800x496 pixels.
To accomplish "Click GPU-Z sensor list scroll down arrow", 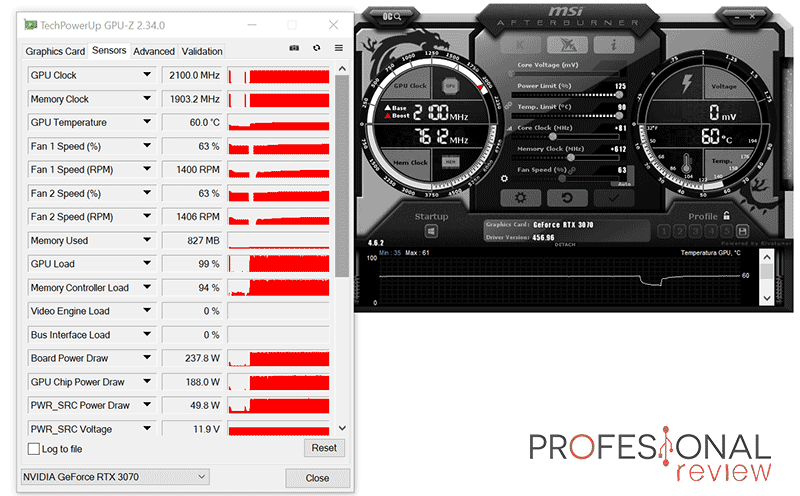I will tap(342, 428).
